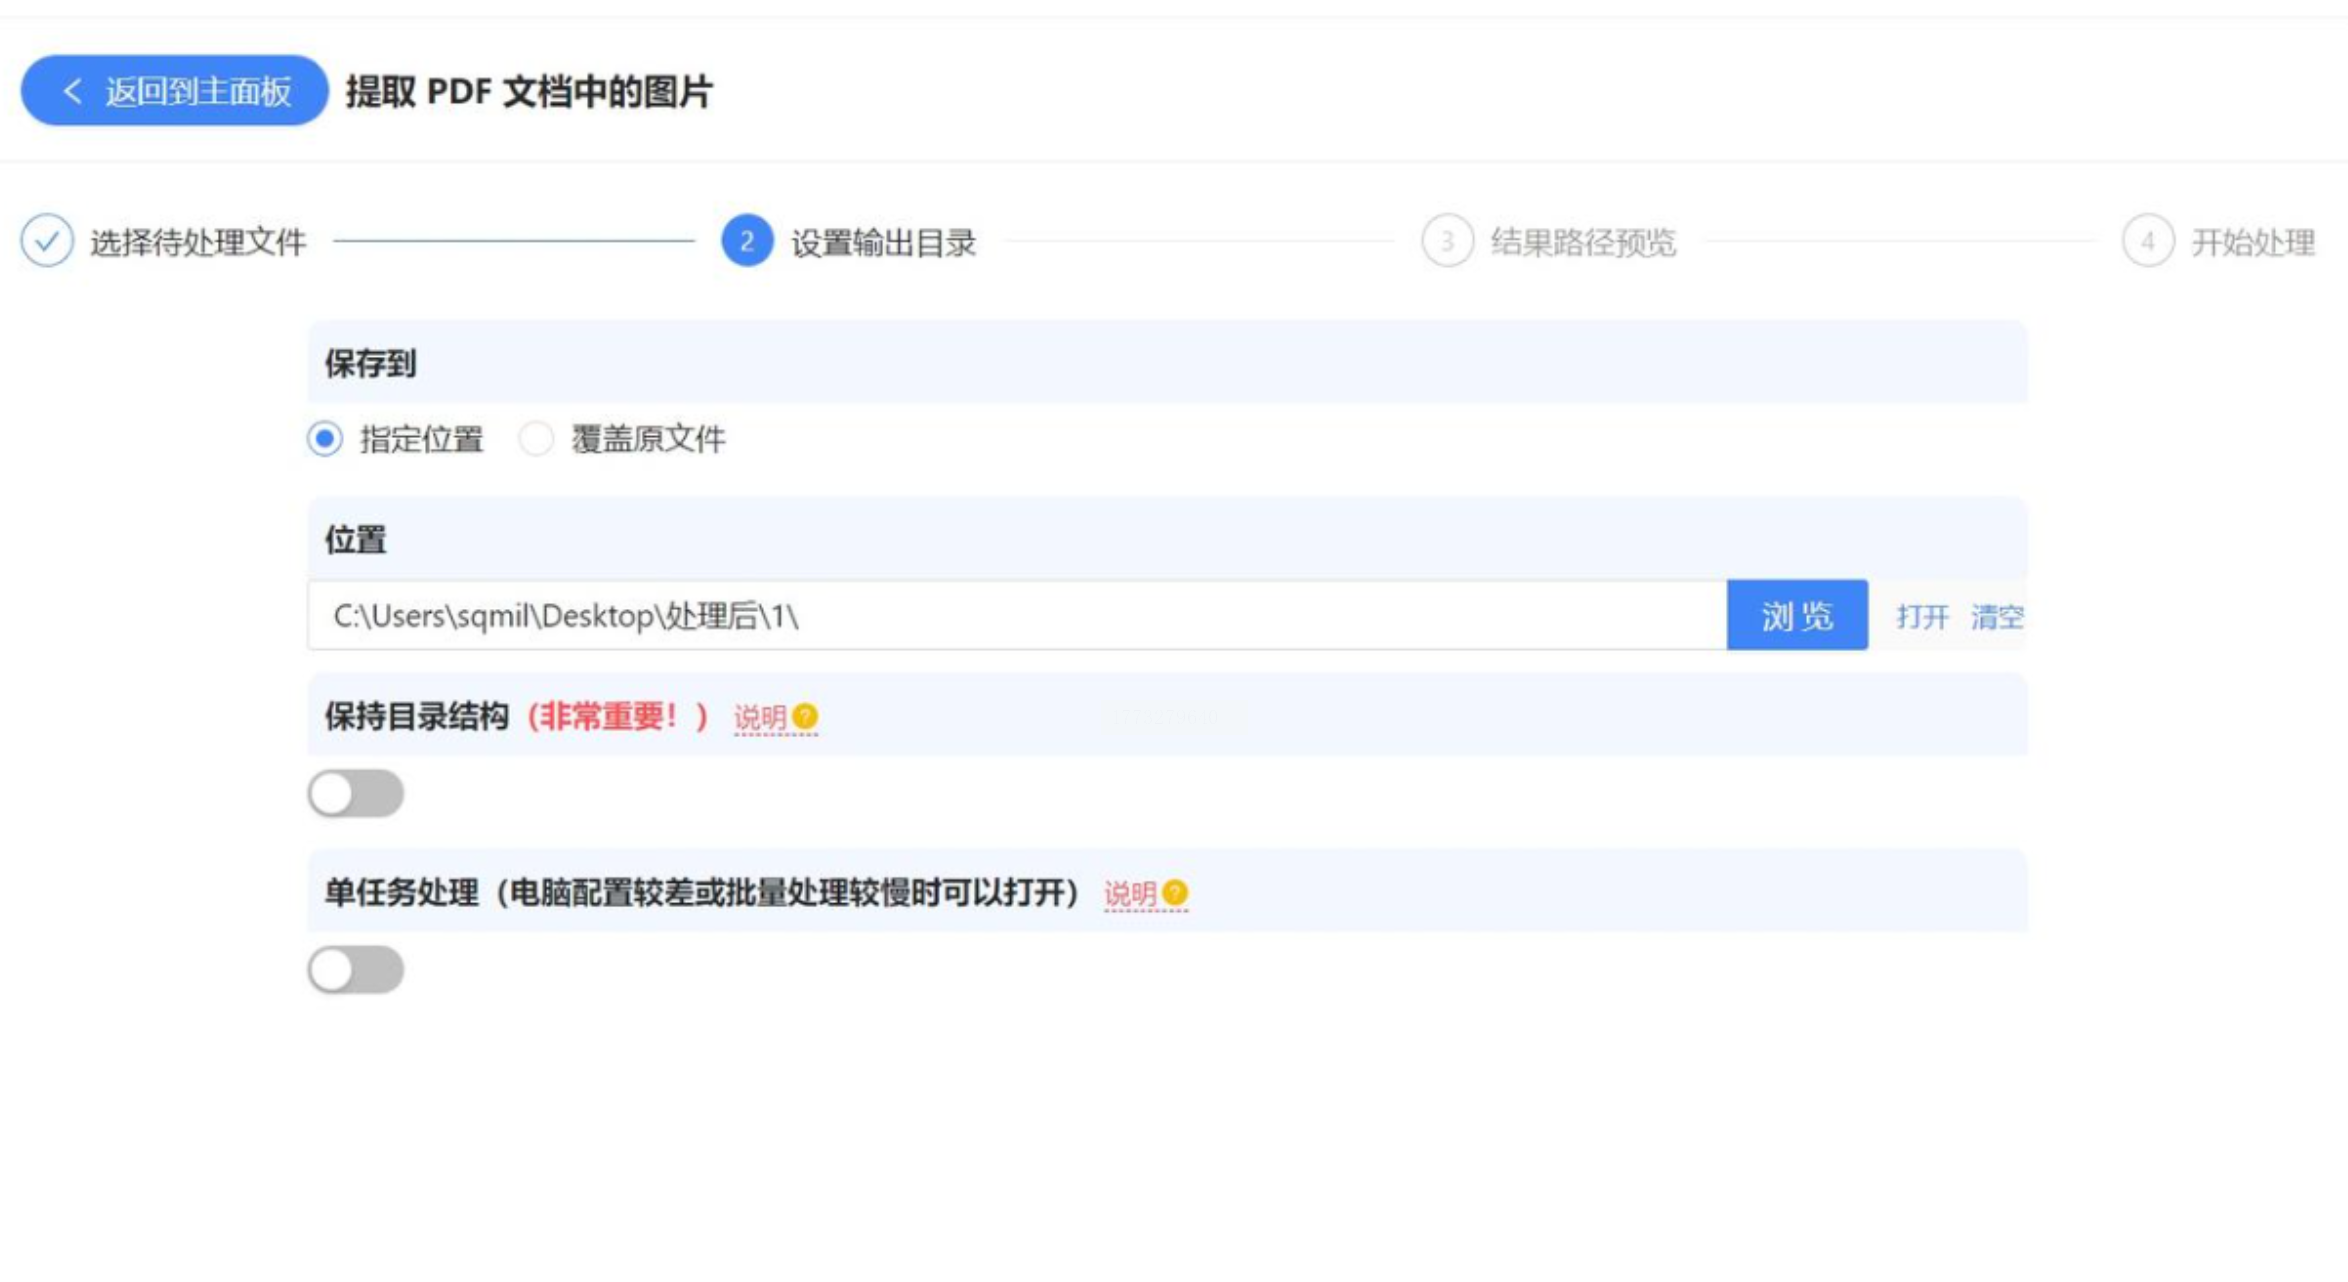Screen dimensions: 2348x1282
Task: Click the back arrow chevron icon
Action: pyautogui.click(x=72, y=91)
